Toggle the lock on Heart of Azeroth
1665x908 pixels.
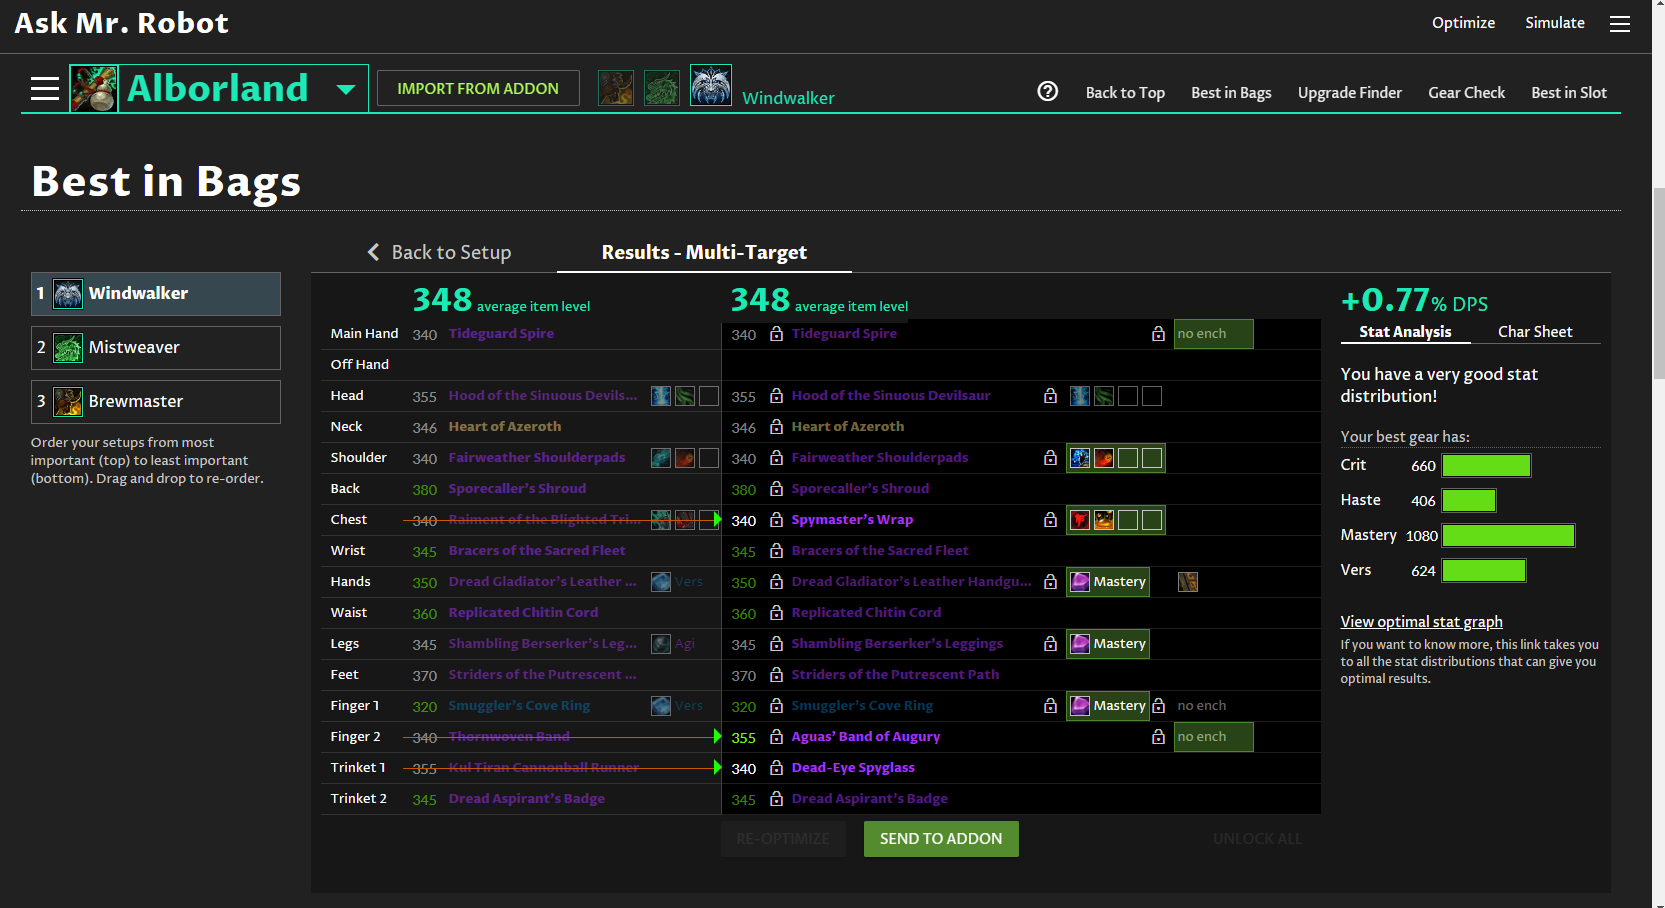tap(776, 427)
